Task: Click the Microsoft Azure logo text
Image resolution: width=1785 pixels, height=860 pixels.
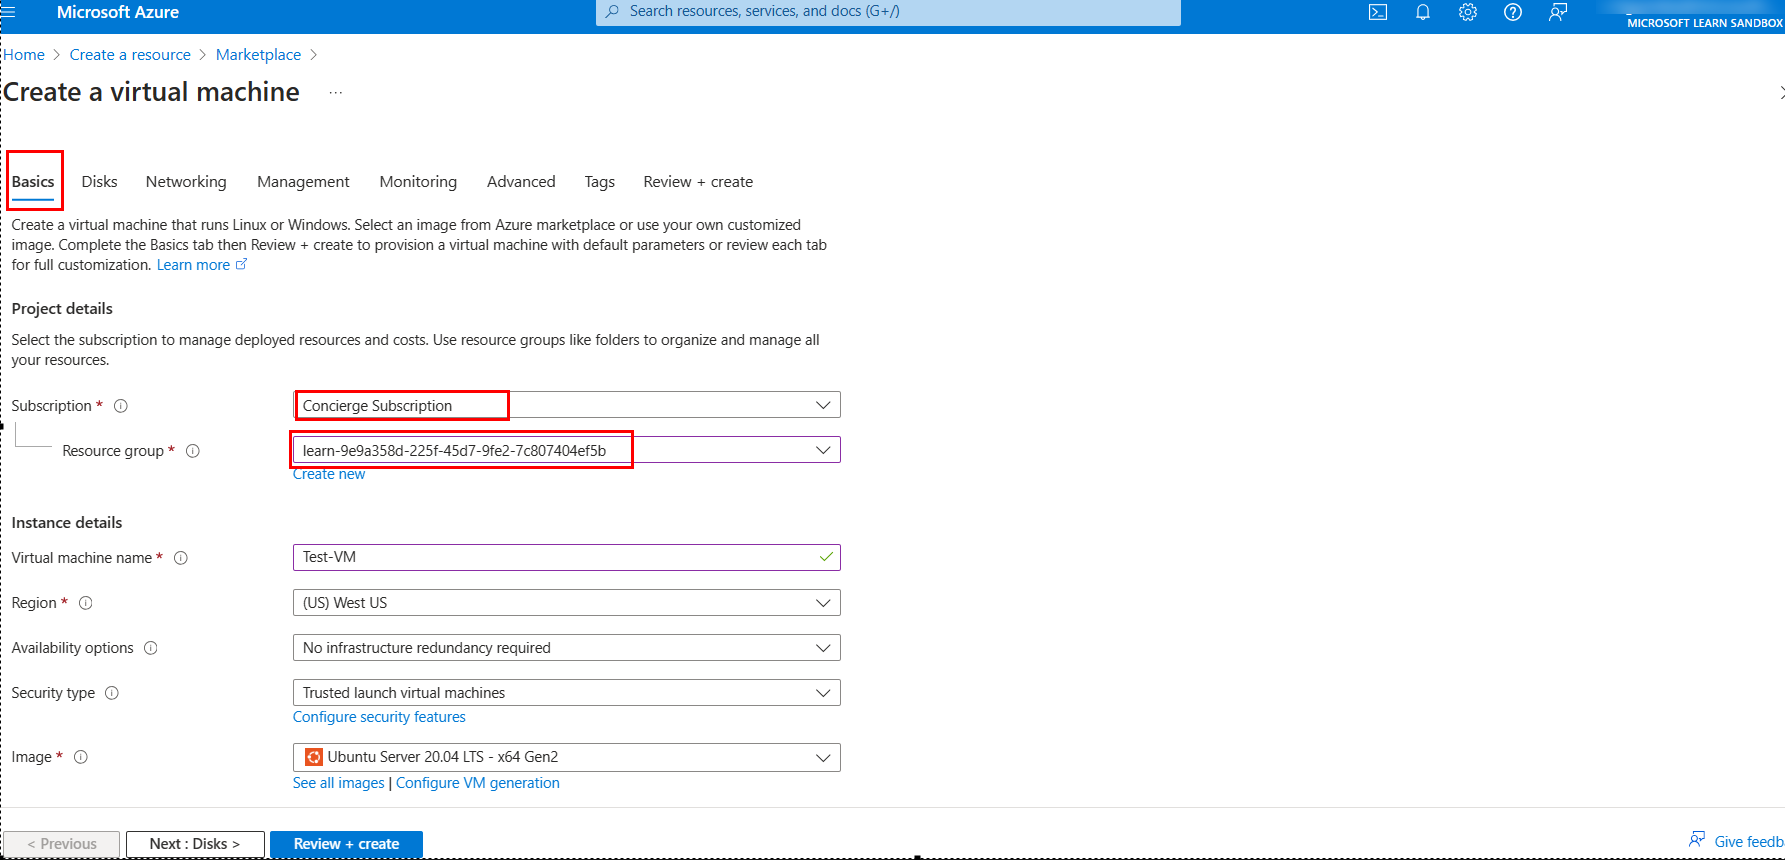Action: pyautogui.click(x=118, y=12)
